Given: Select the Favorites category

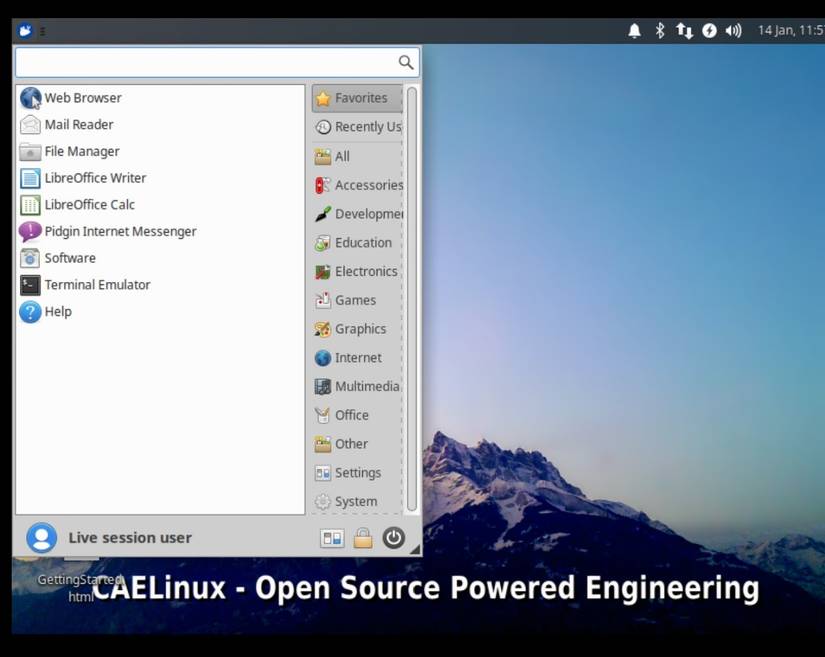Looking at the screenshot, I should click(357, 98).
